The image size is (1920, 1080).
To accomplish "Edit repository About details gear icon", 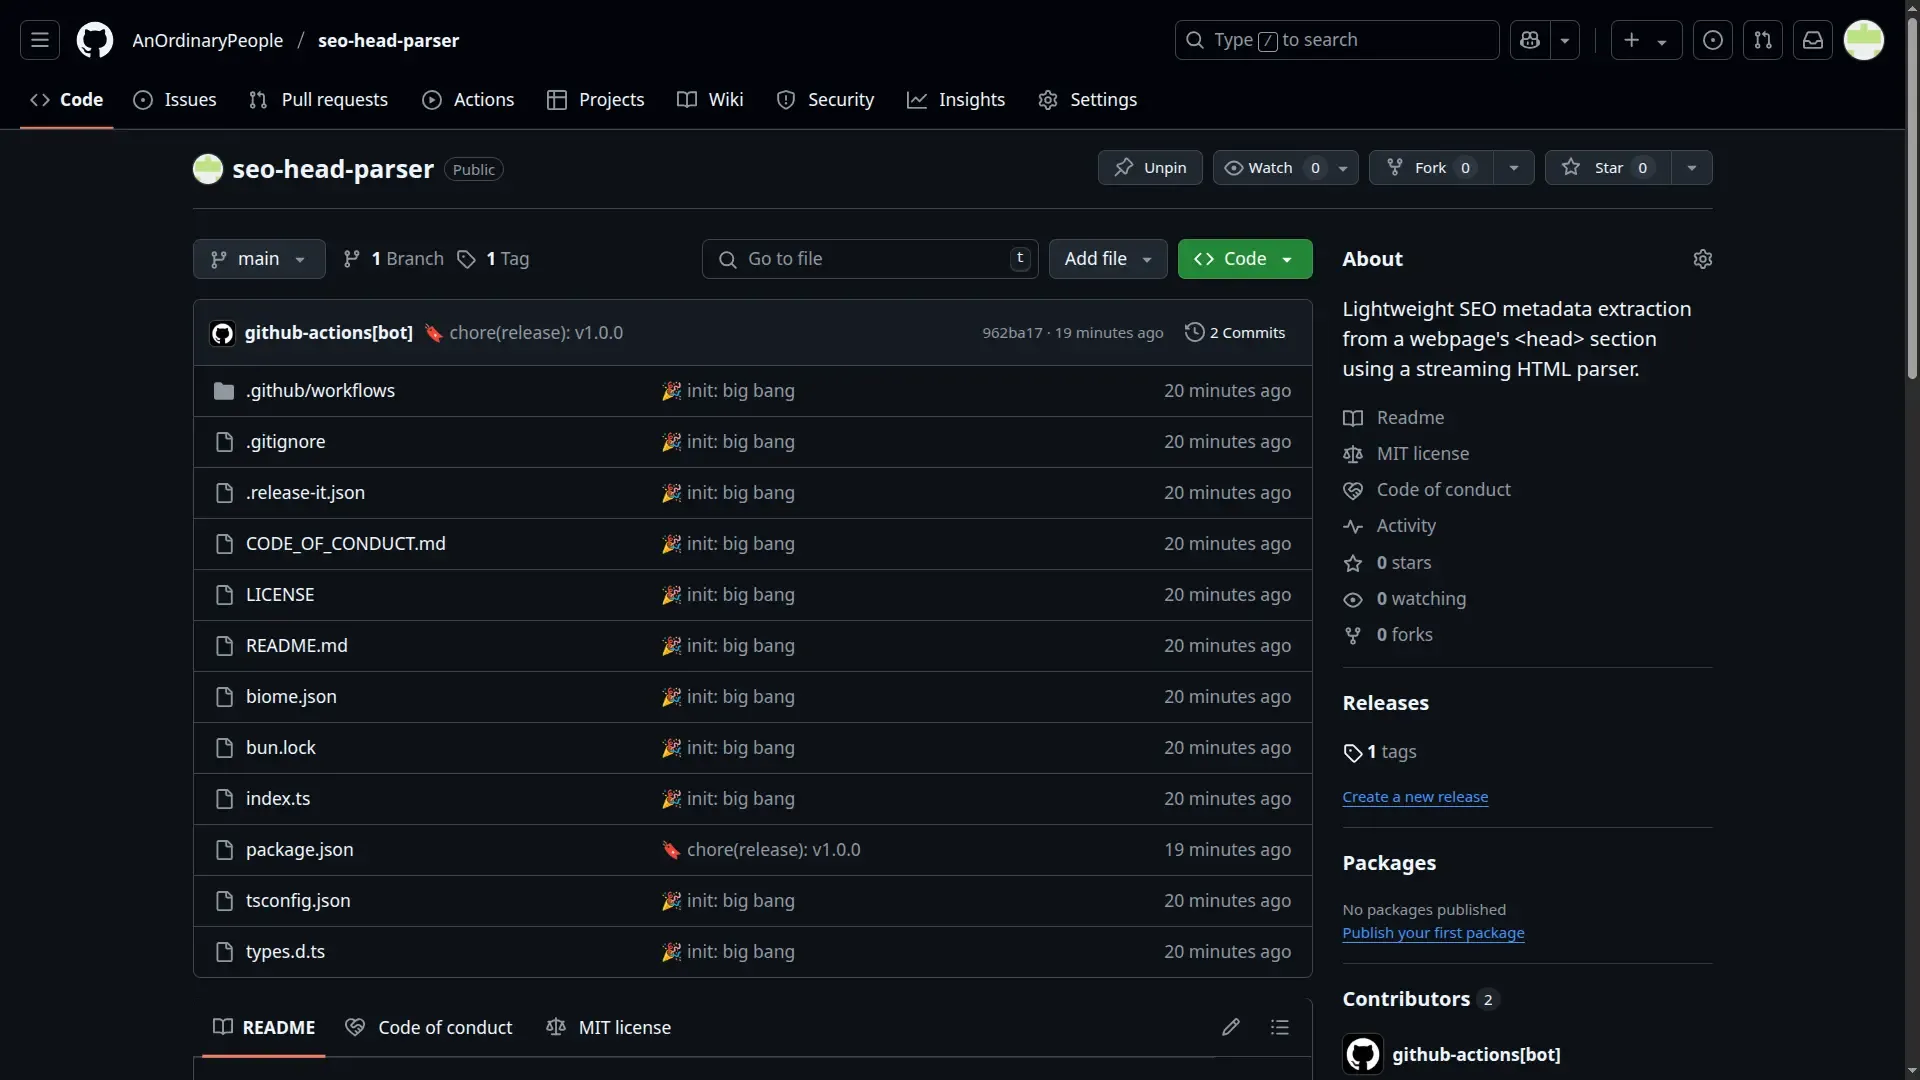I will pos(1702,259).
